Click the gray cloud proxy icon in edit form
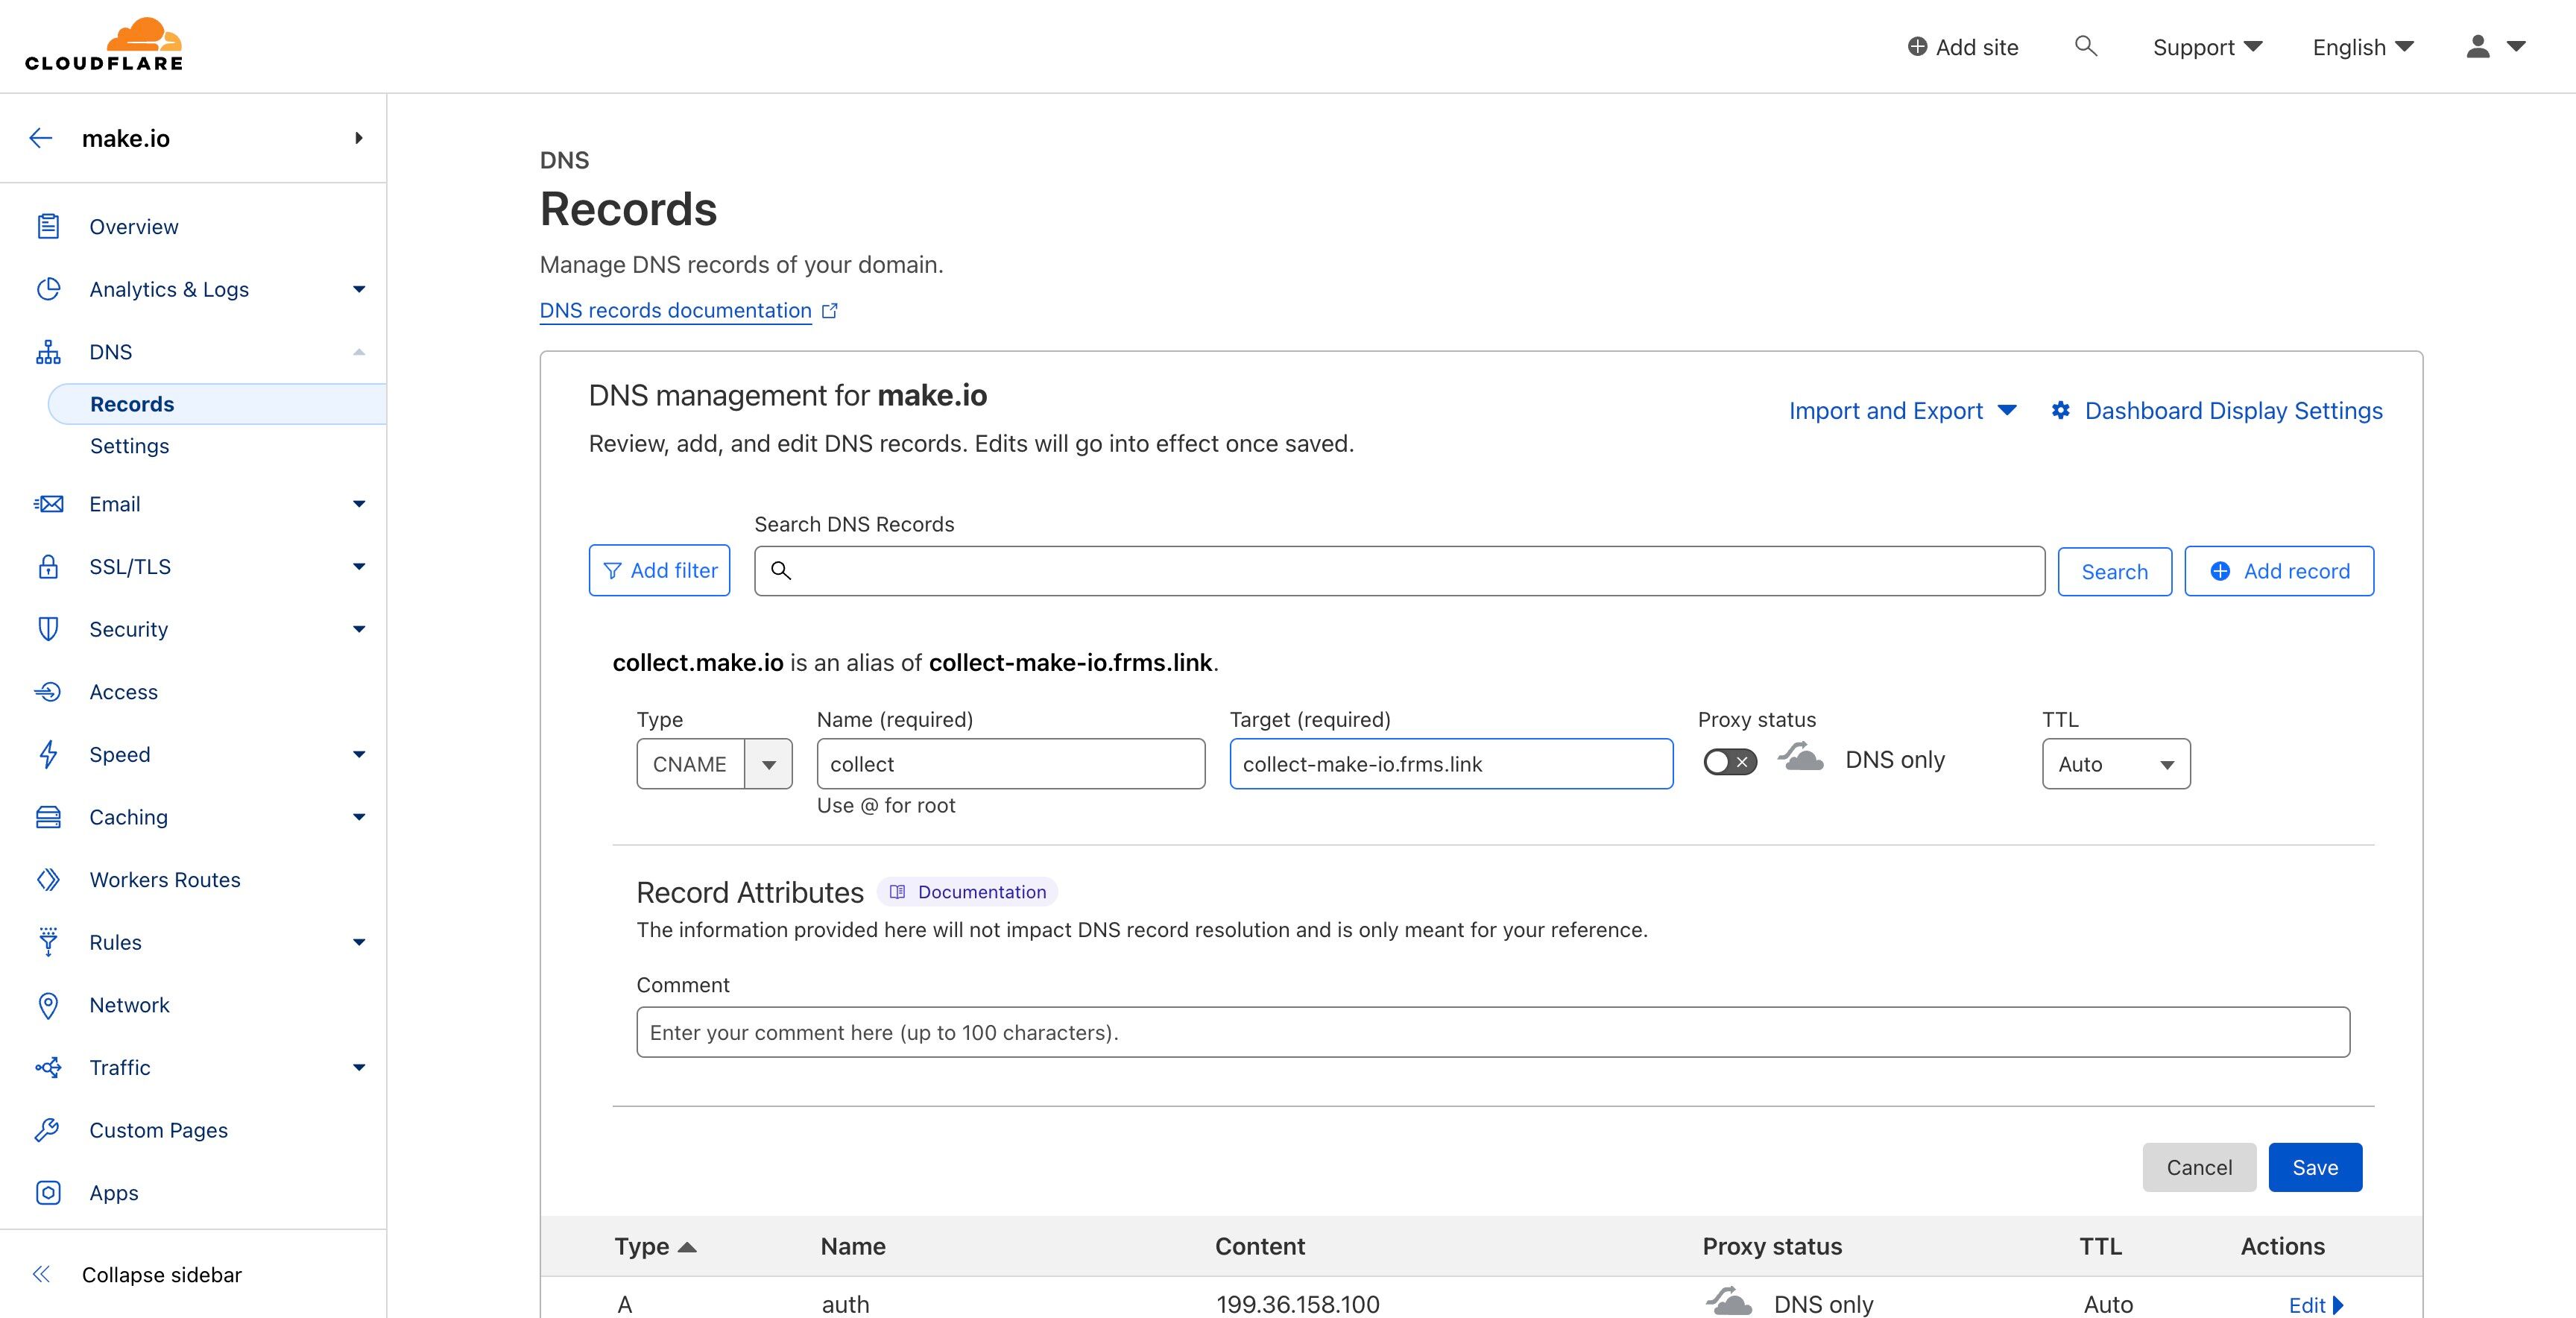The image size is (2576, 1318). coord(1800,757)
